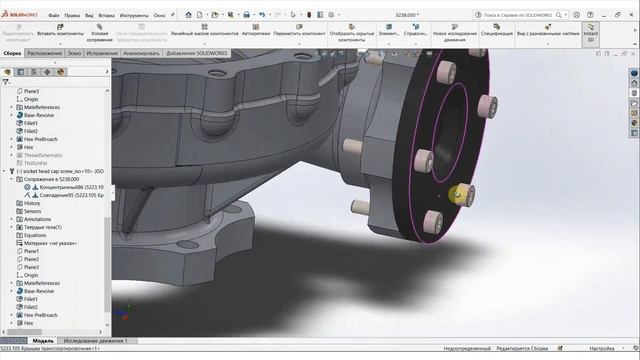Create a new document with New icon
Screen dimensions: 640x360
(200, 15)
